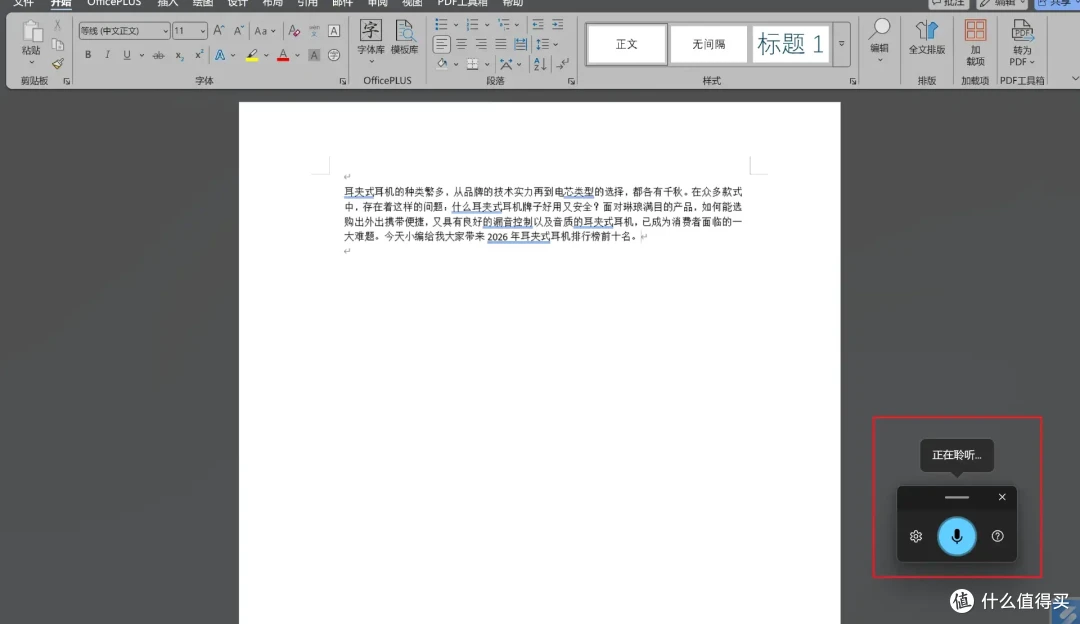Image resolution: width=1080 pixels, height=624 pixels.
Task: Toggle center alignment
Action: (461, 44)
